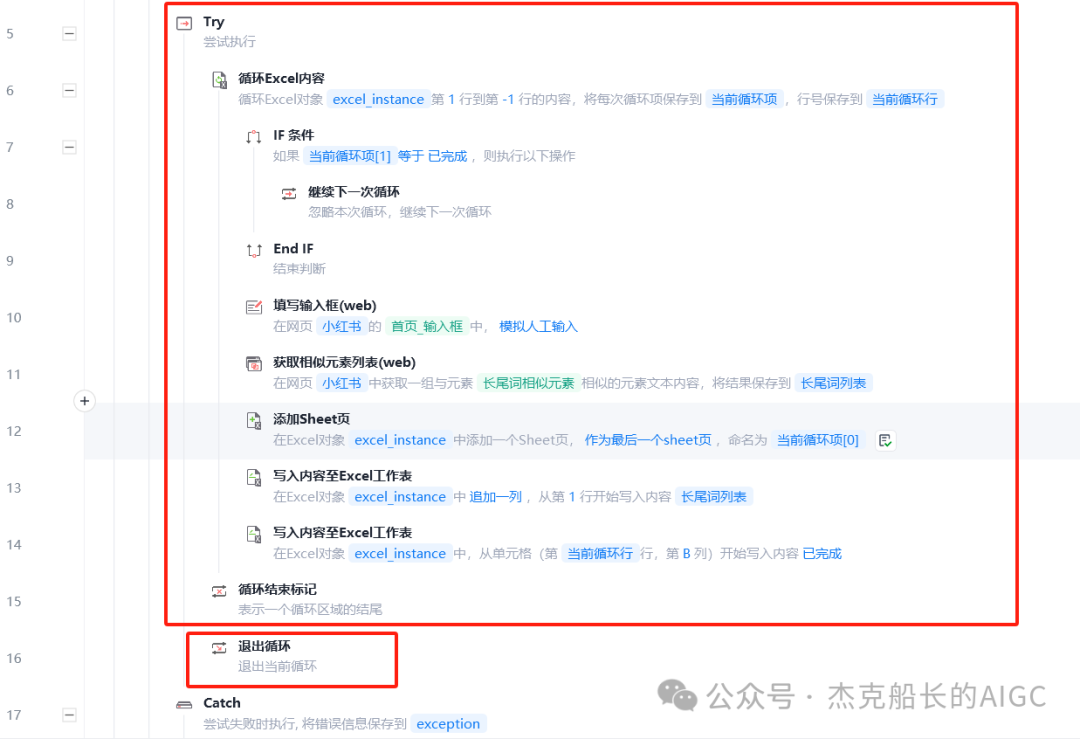This screenshot has width=1080, height=739.
Task: Click the 退出循环 step icon
Action: point(219,647)
